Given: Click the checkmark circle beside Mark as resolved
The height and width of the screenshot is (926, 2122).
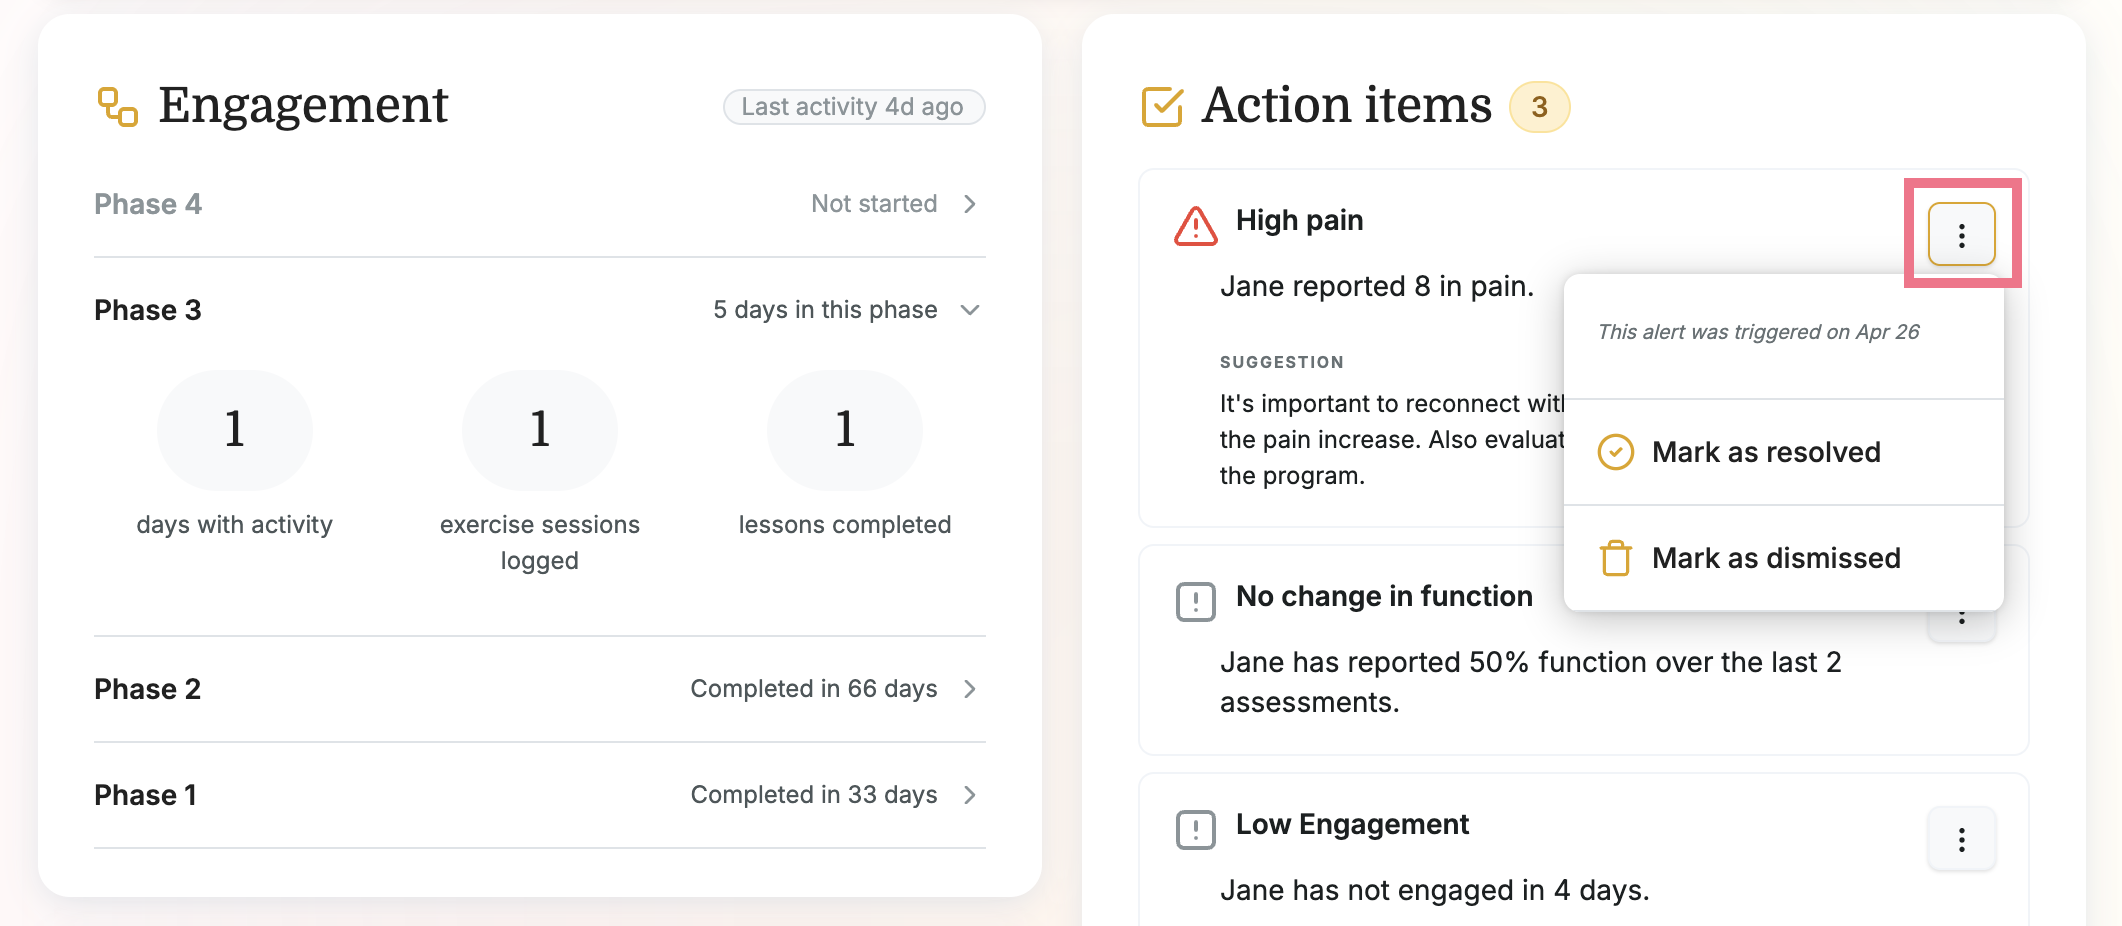Looking at the screenshot, I should click(1615, 452).
